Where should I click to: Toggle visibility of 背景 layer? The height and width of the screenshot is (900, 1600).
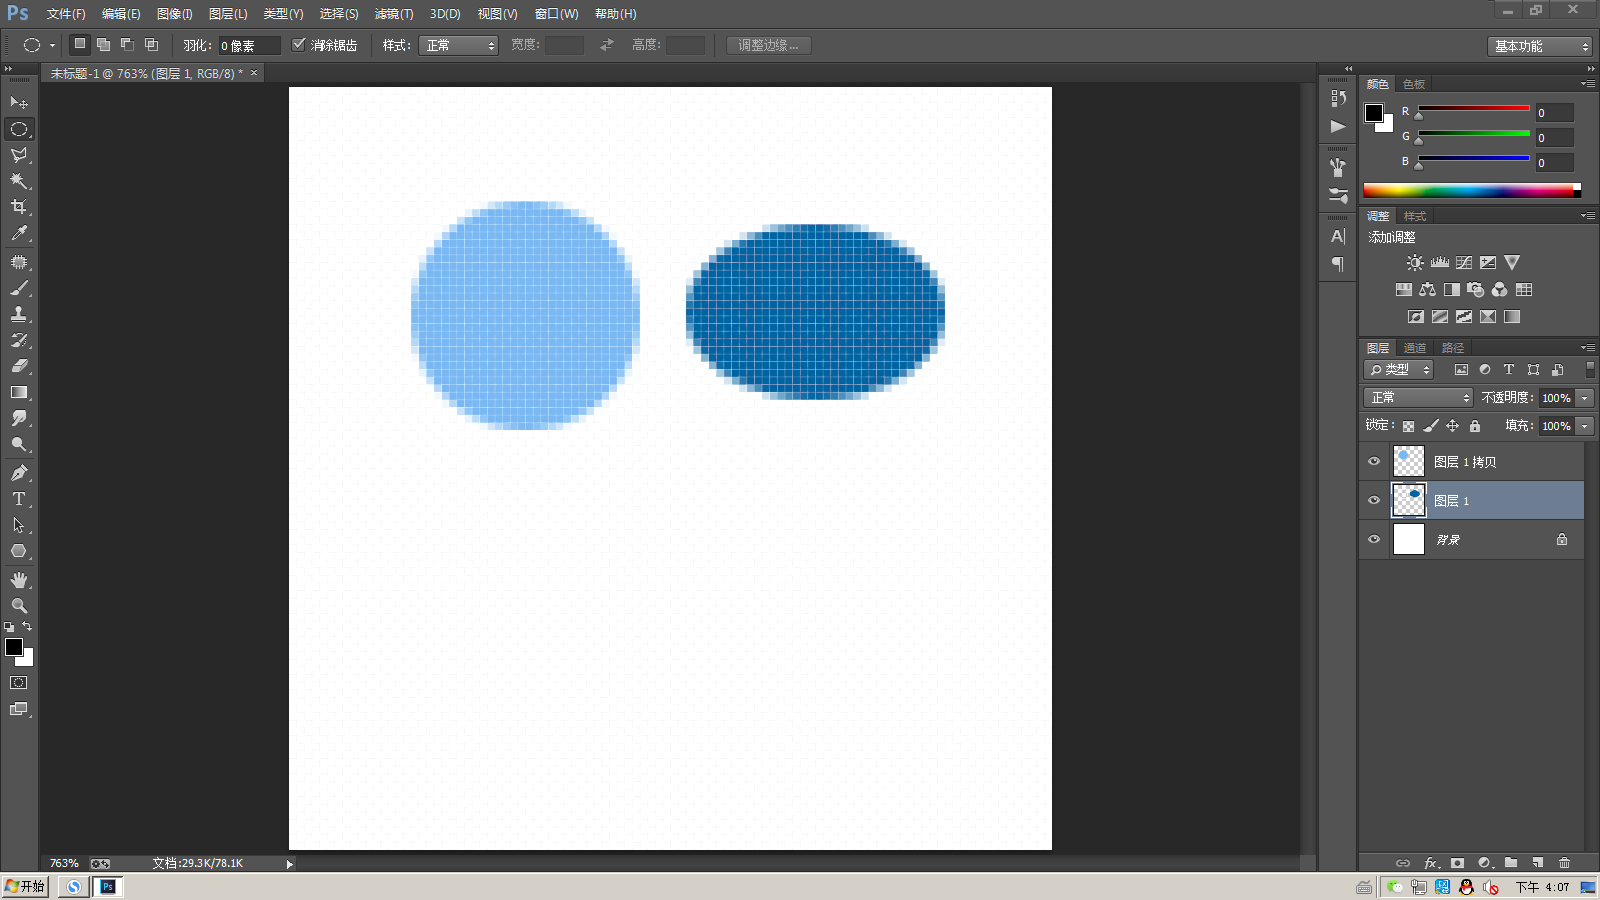click(x=1374, y=539)
